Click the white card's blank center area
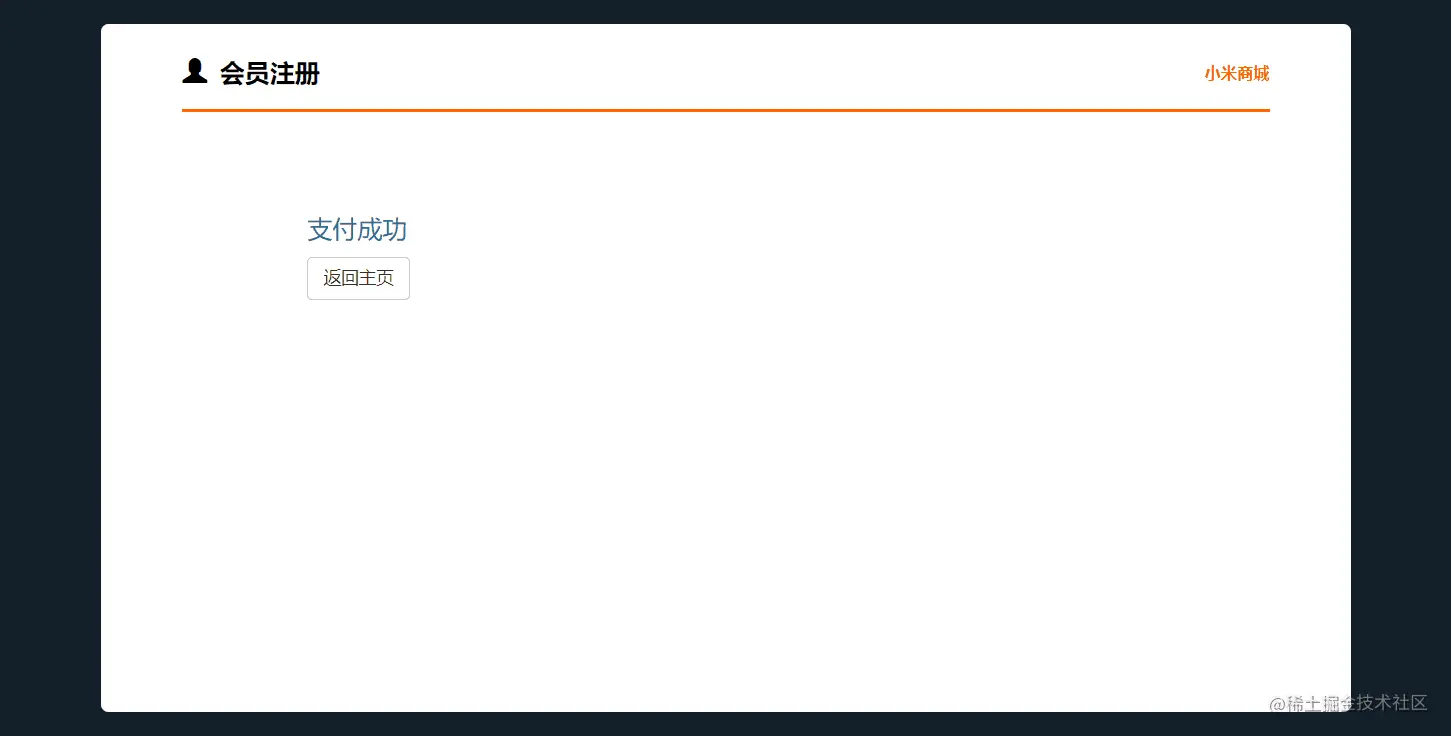The width and height of the screenshot is (1451, 736). [726, 450]
